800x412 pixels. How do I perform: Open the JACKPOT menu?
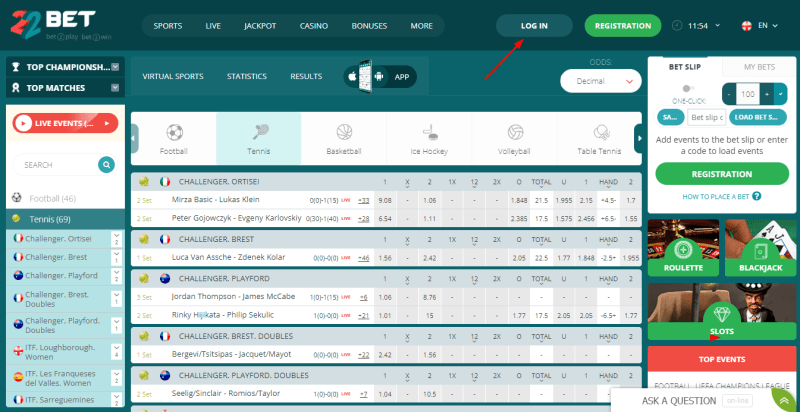coord(260,25)
